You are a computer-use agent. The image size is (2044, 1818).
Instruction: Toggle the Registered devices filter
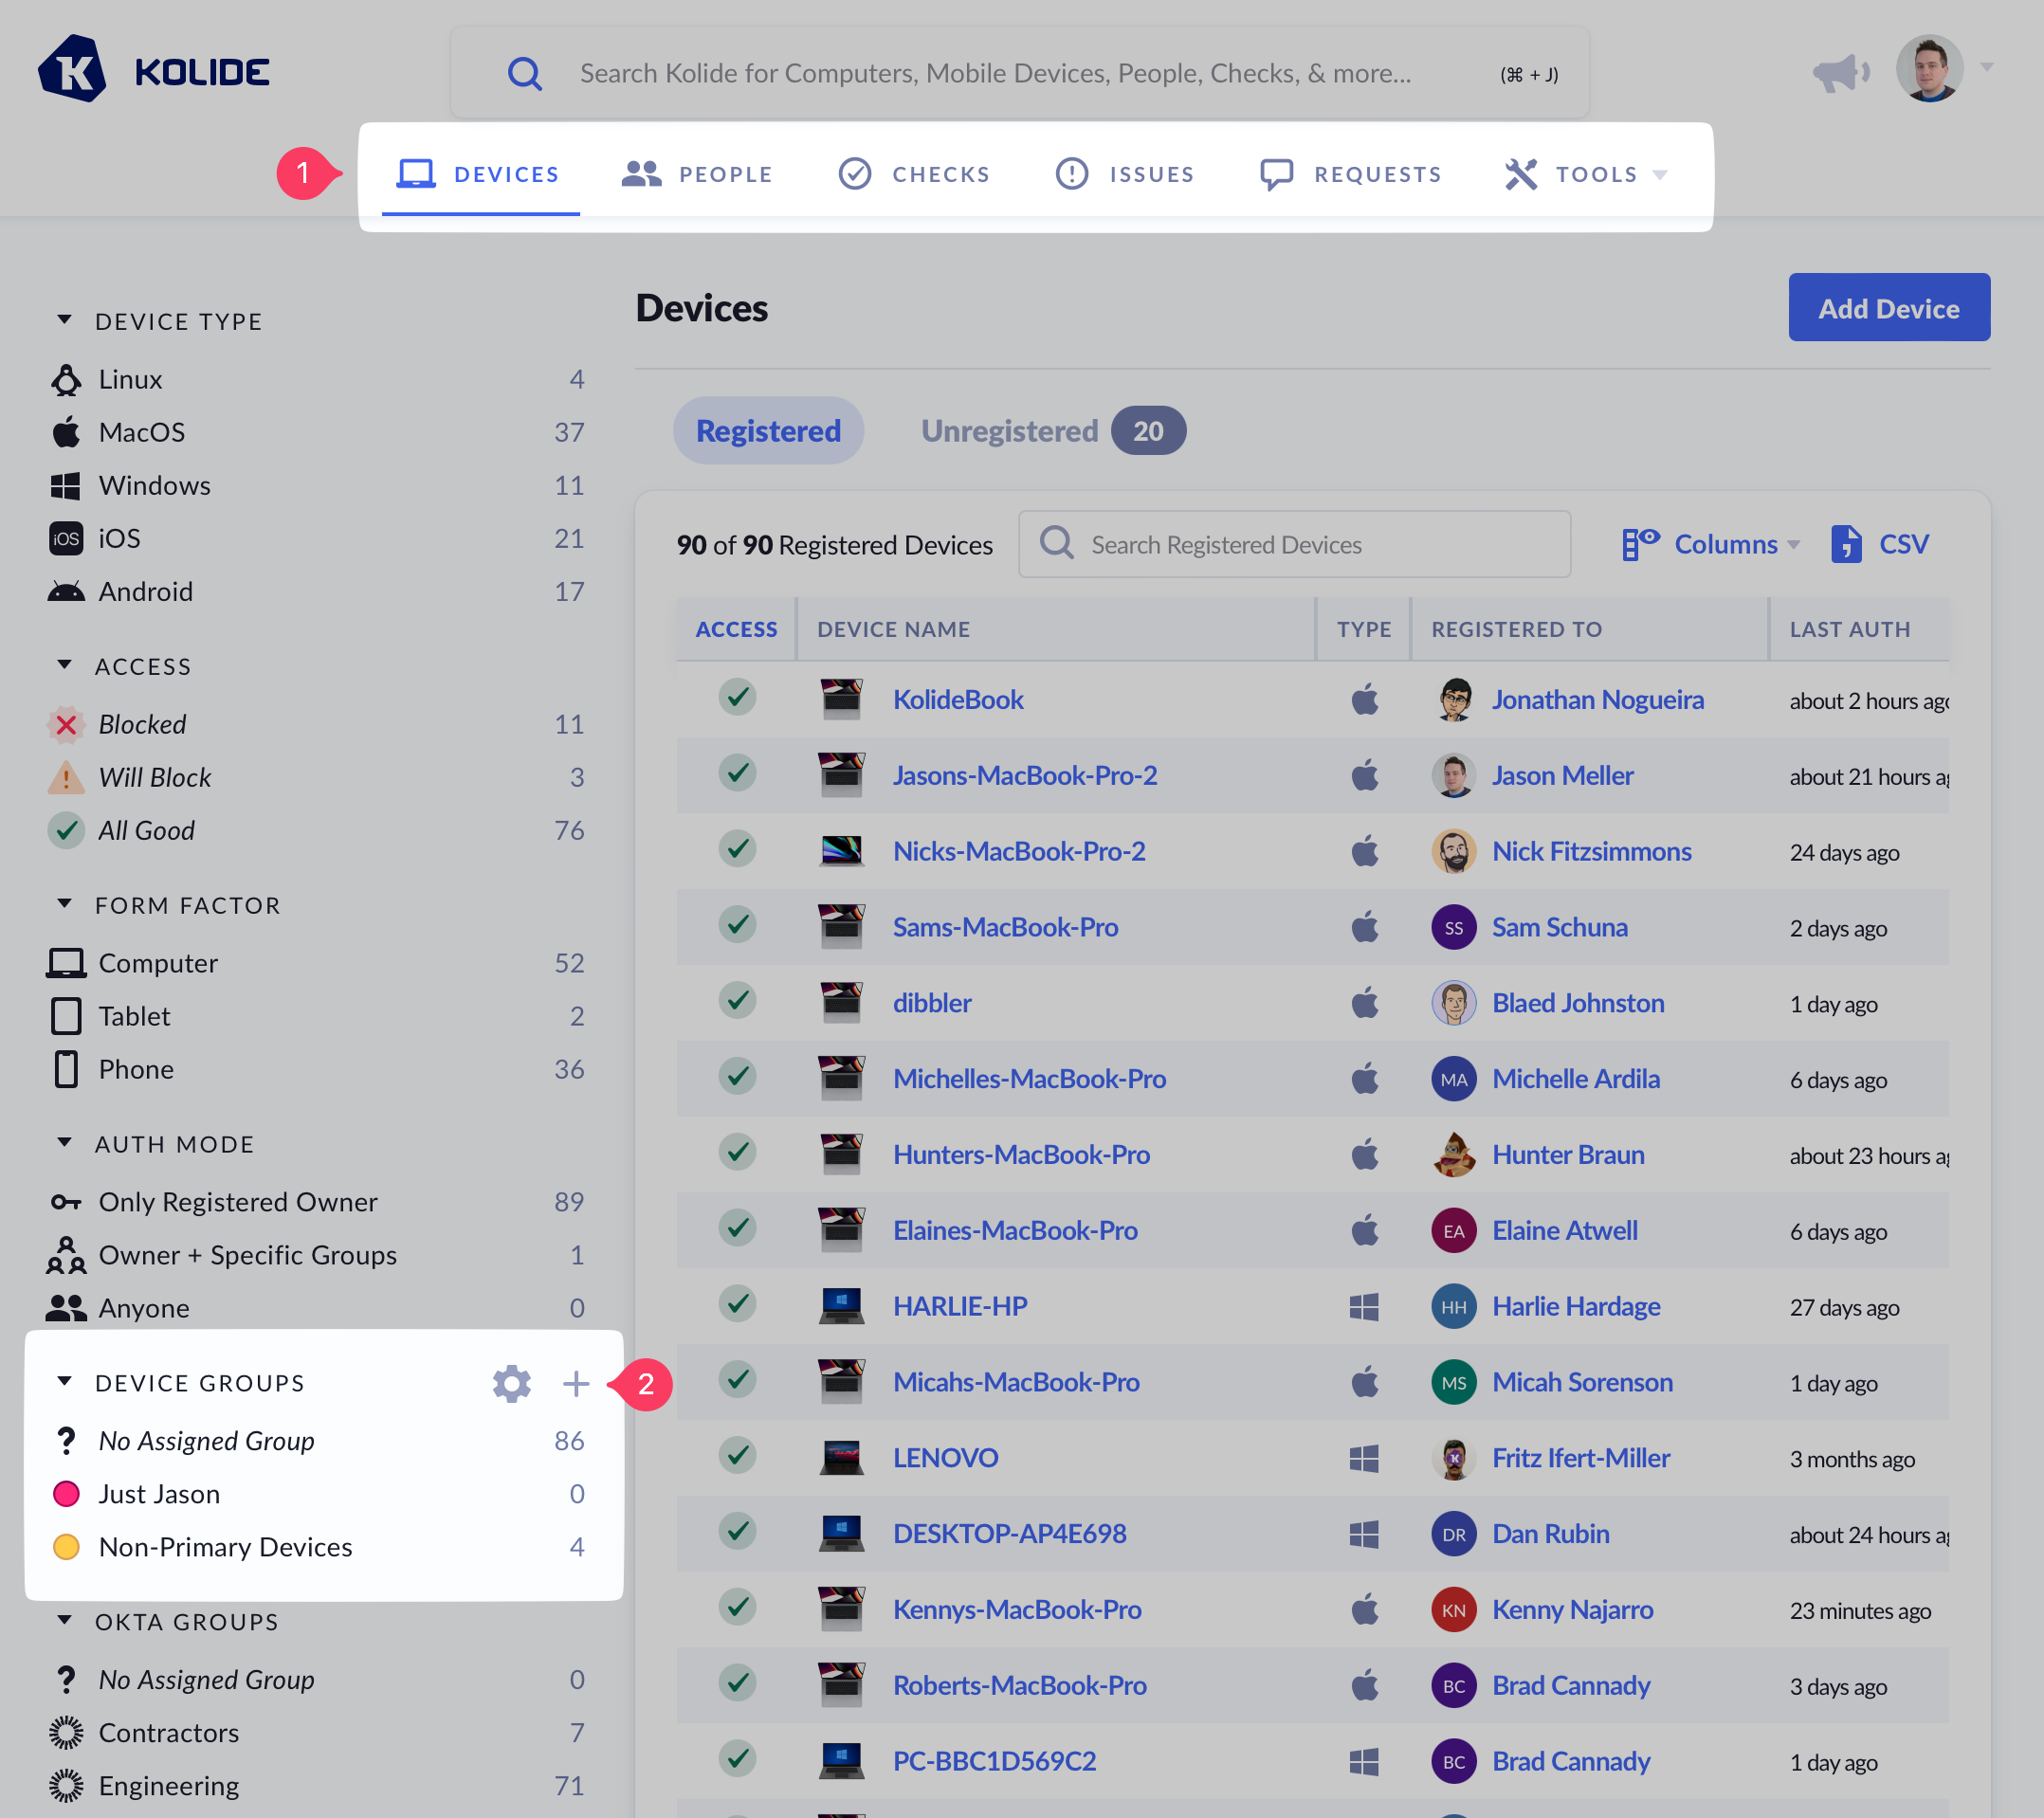coord(768,431)
